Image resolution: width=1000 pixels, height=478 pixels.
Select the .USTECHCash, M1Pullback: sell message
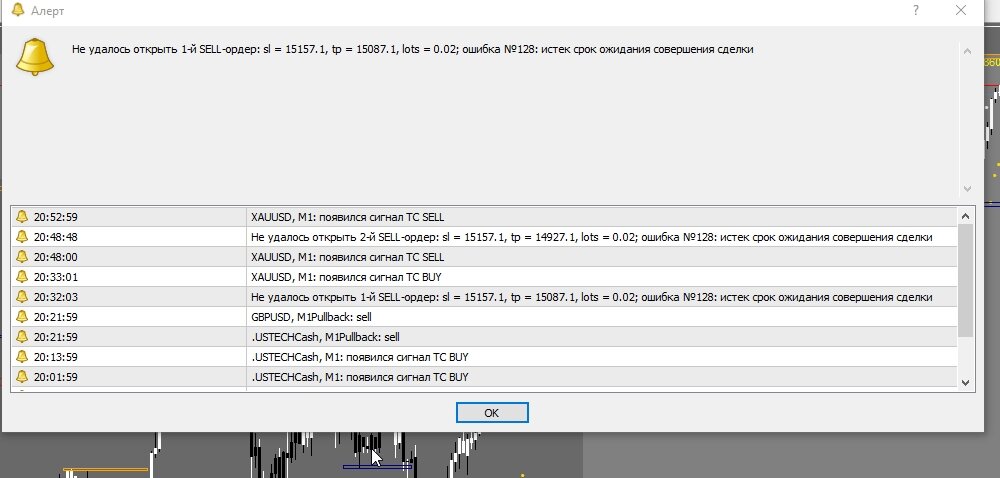[x=325, y=337]
